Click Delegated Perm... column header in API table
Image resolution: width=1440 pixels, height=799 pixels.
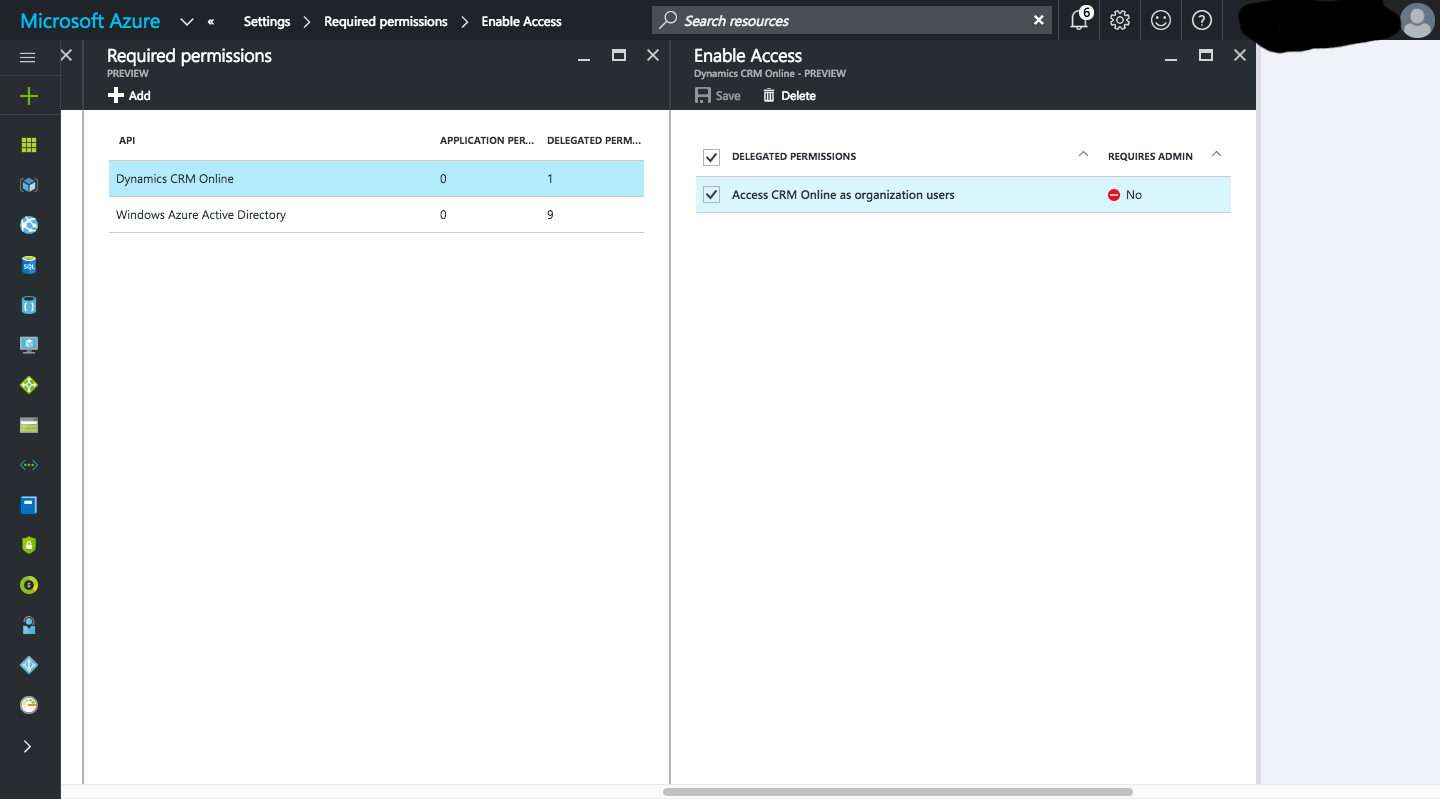tap(594, 141)
